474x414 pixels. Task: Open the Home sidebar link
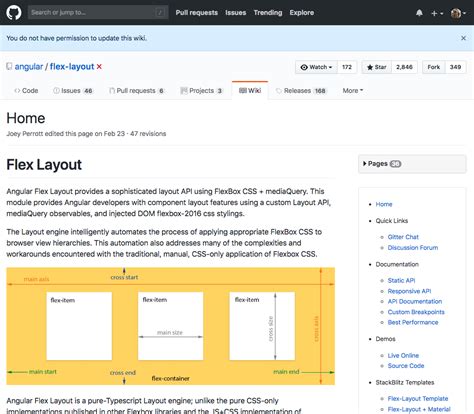[384, 204]
